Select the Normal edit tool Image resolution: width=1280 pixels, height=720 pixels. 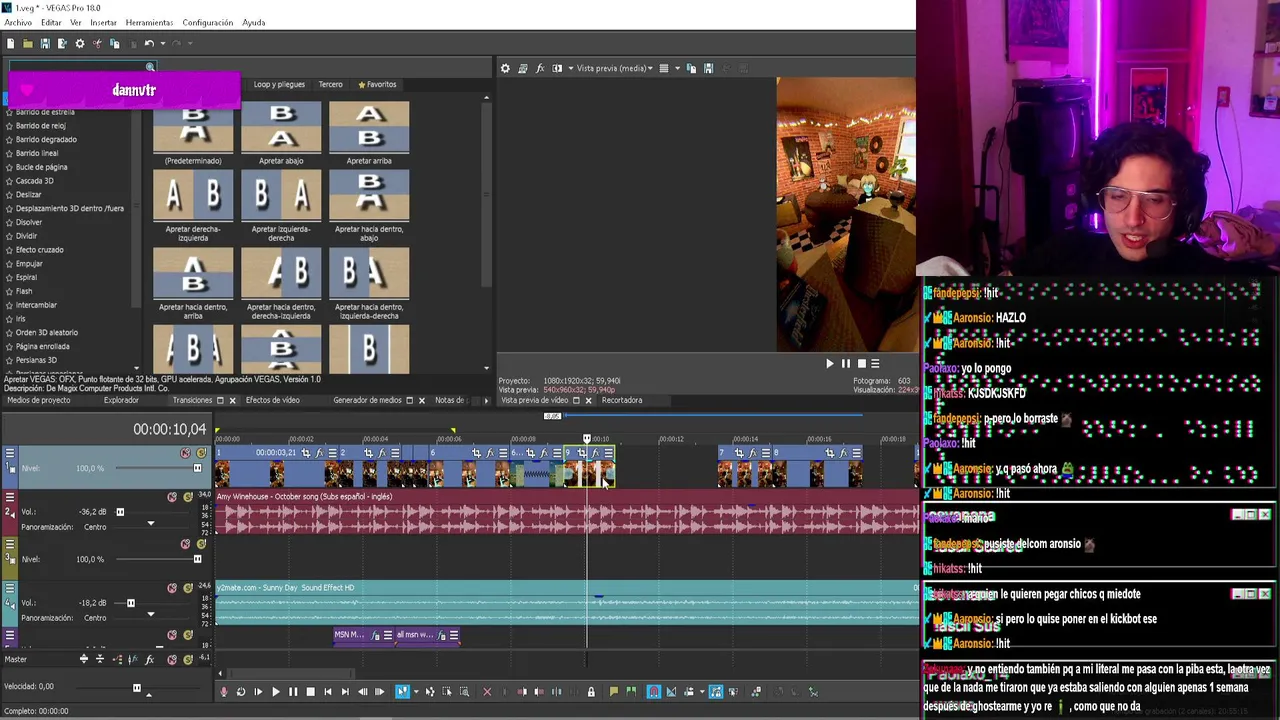pyautogui.click(x=402, y=691)
